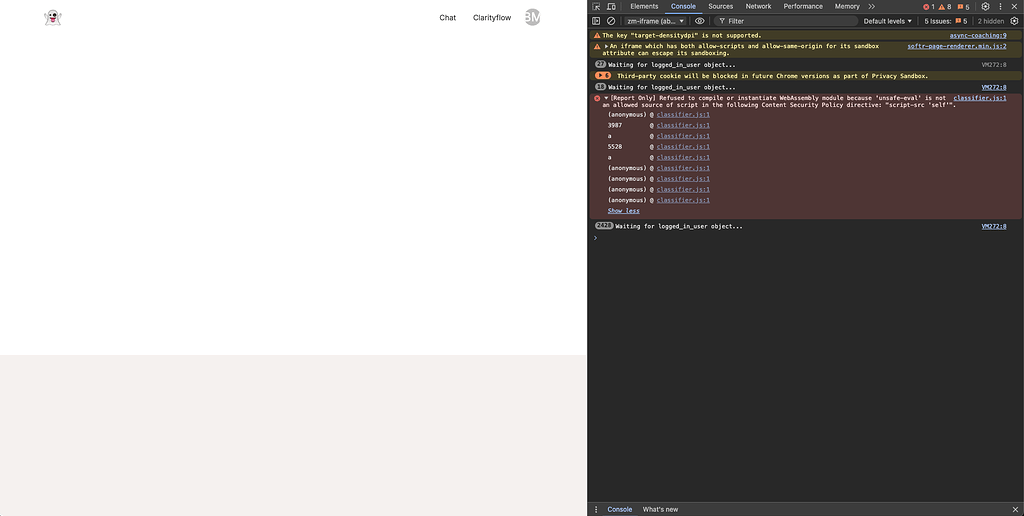This screenshot has width=1024, height=516.
Task: Open VM272:8 link beside the 18 message
Action: click(994, 88)
